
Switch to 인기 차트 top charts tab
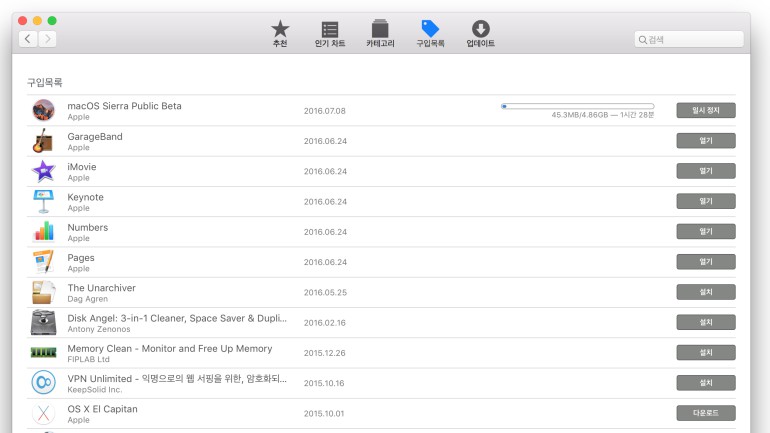click(330, 34)
